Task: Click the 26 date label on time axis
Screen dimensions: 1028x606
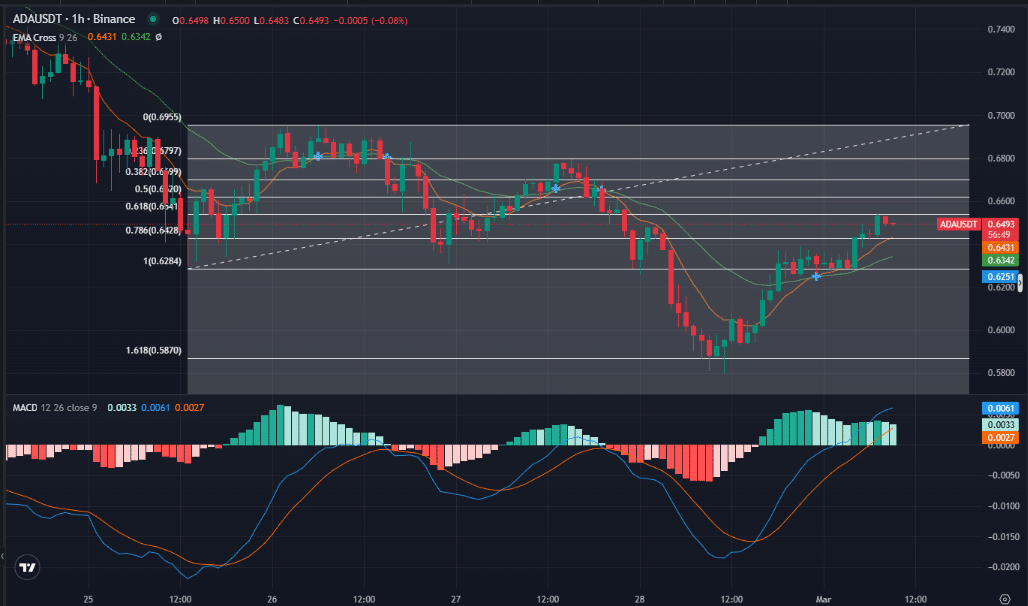Action: (x=272, y=599)
